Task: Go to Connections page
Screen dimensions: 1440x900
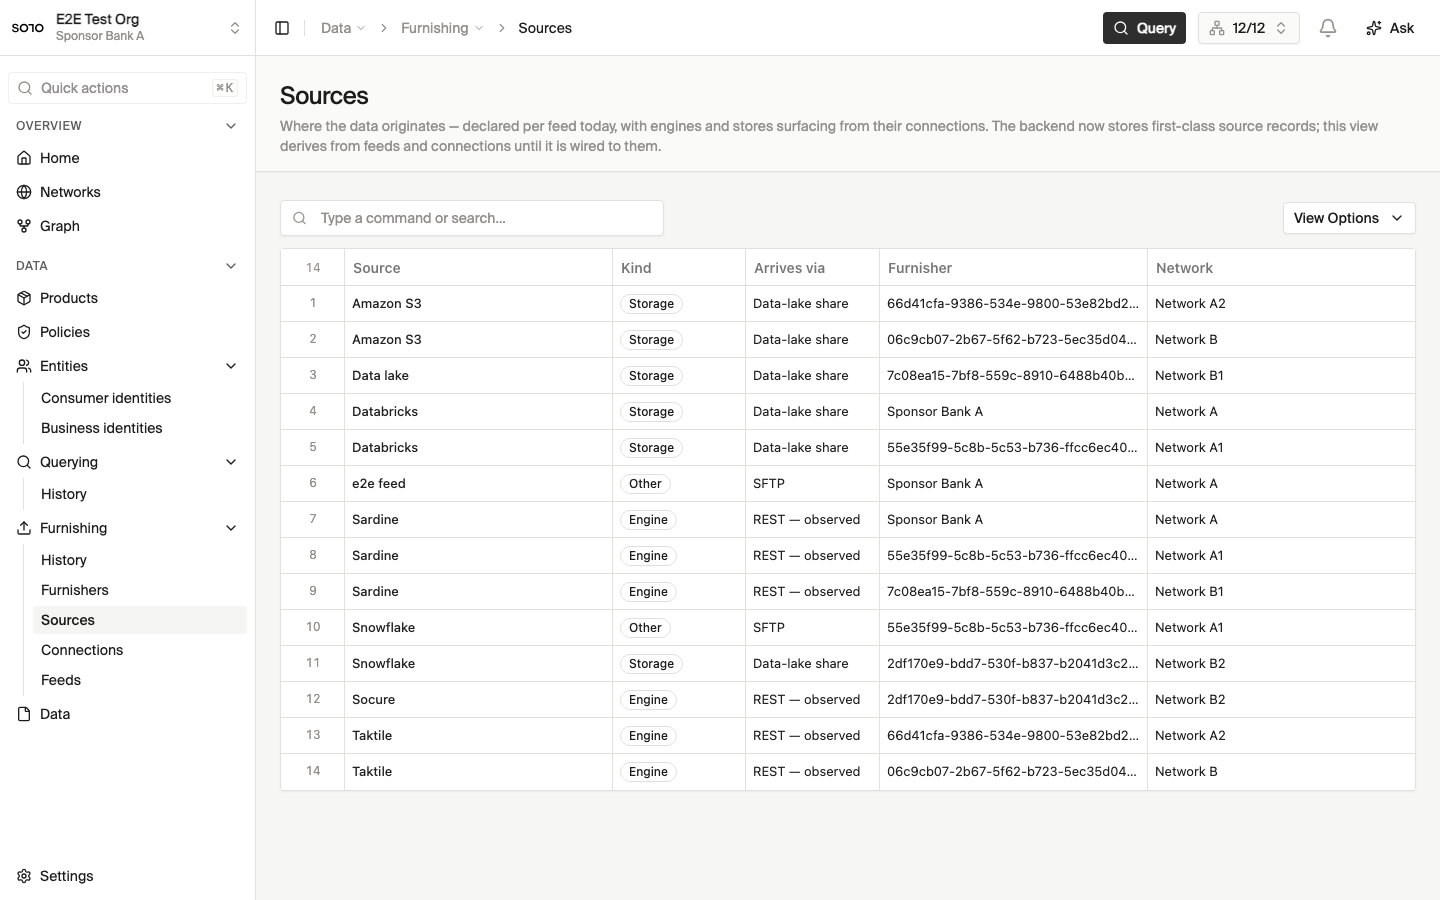Action: tap(82, 650)
